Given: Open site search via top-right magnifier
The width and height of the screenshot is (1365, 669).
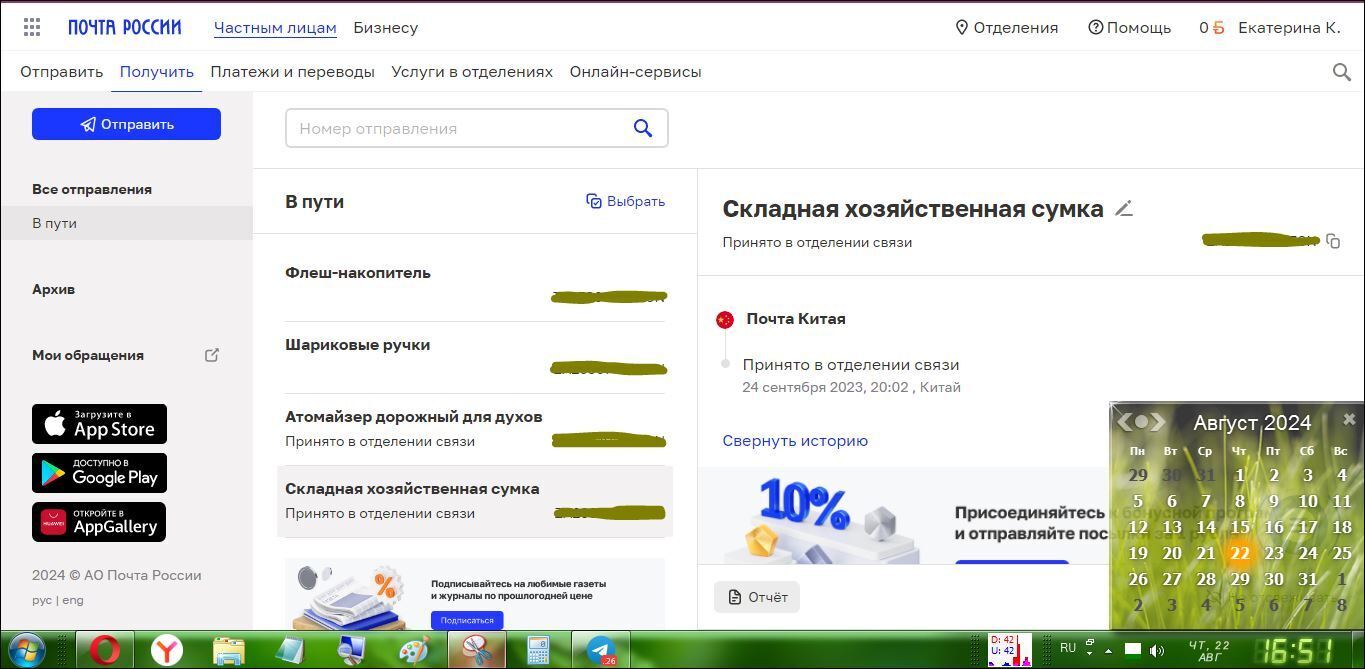Looking at the screenshot, I should click(x=1342, y=72).
